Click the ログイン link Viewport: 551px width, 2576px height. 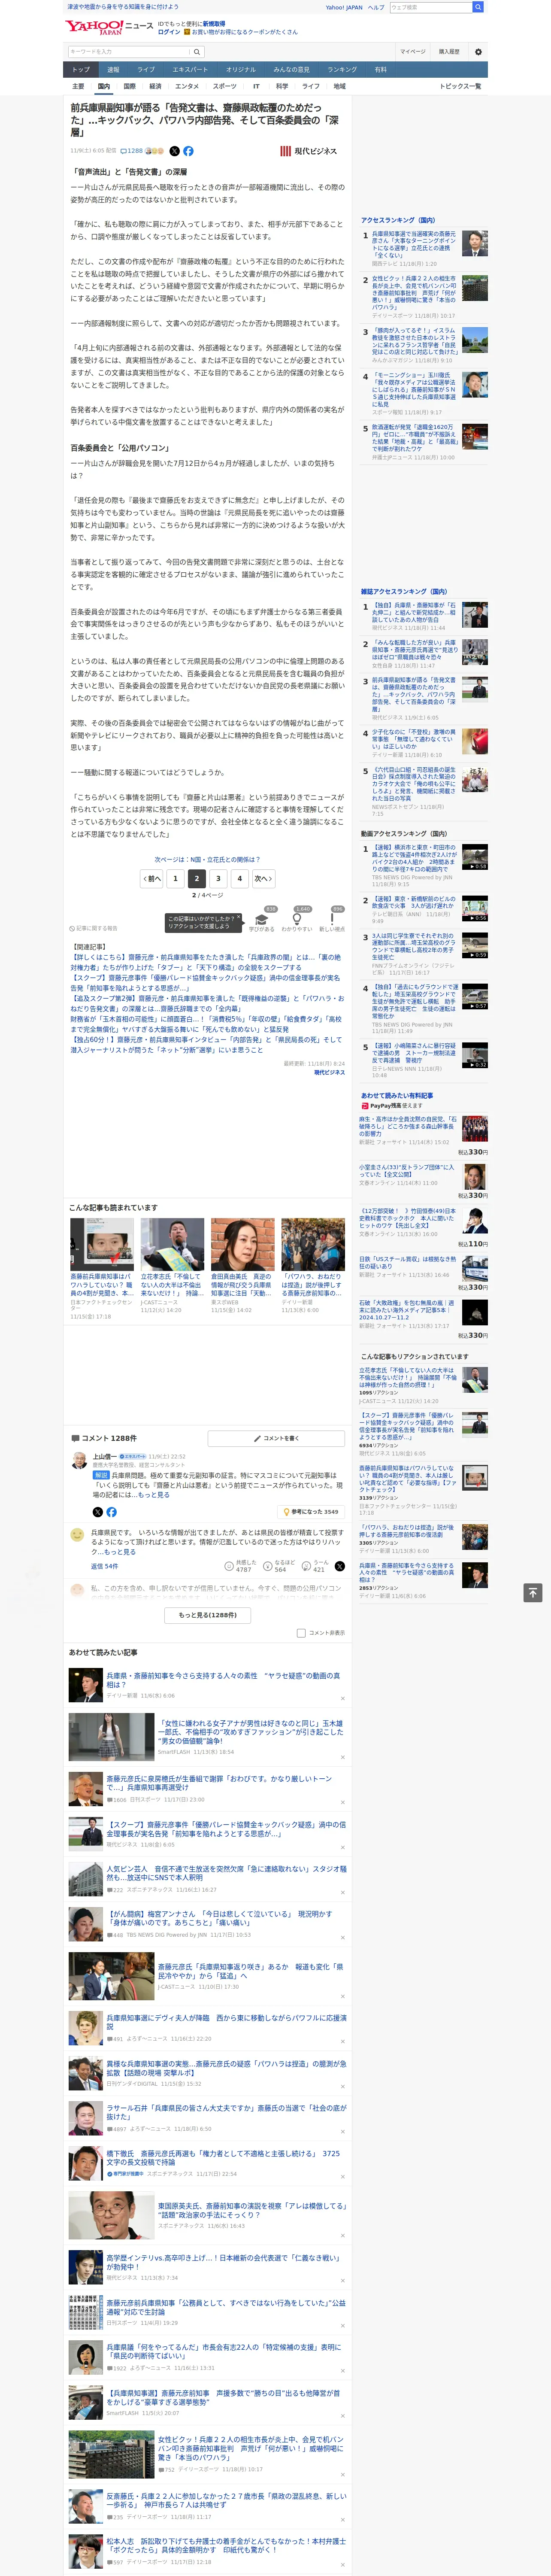[169, 32]
